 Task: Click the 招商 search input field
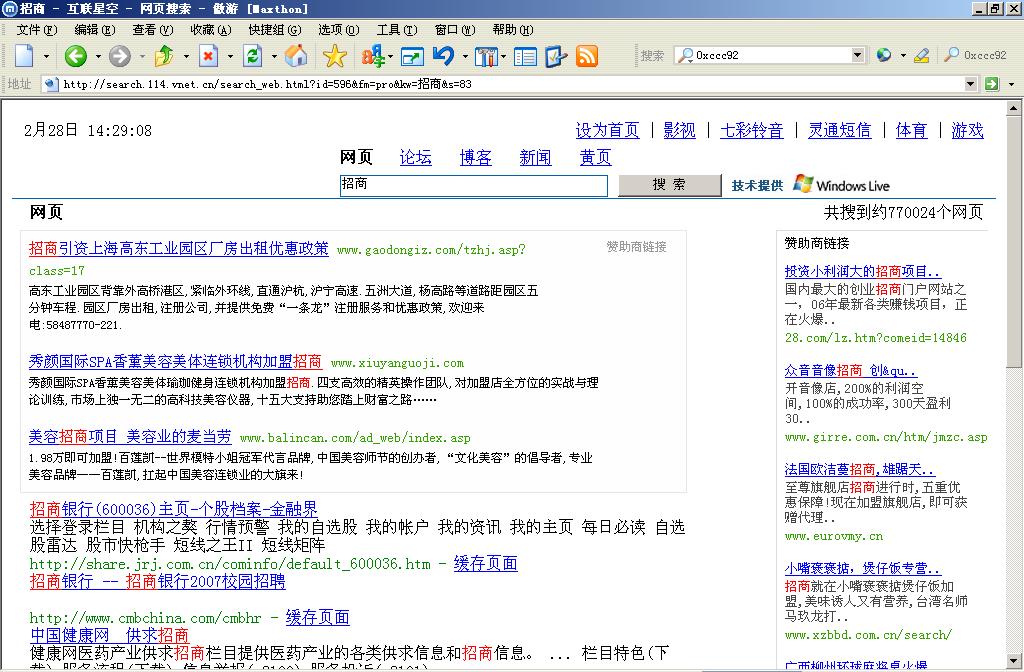pyautogui.click(x=473, y=186)
